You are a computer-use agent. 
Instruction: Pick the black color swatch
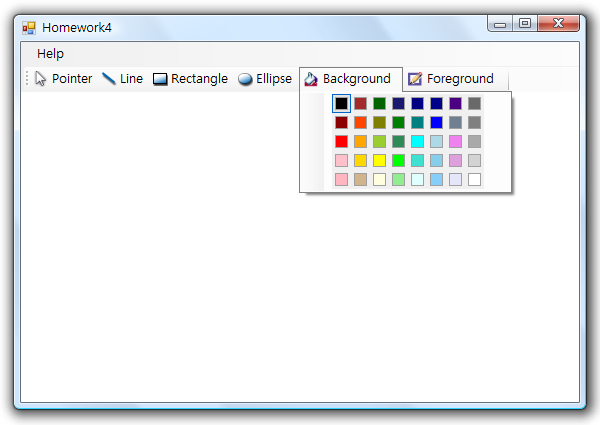(x=341, y=104)
